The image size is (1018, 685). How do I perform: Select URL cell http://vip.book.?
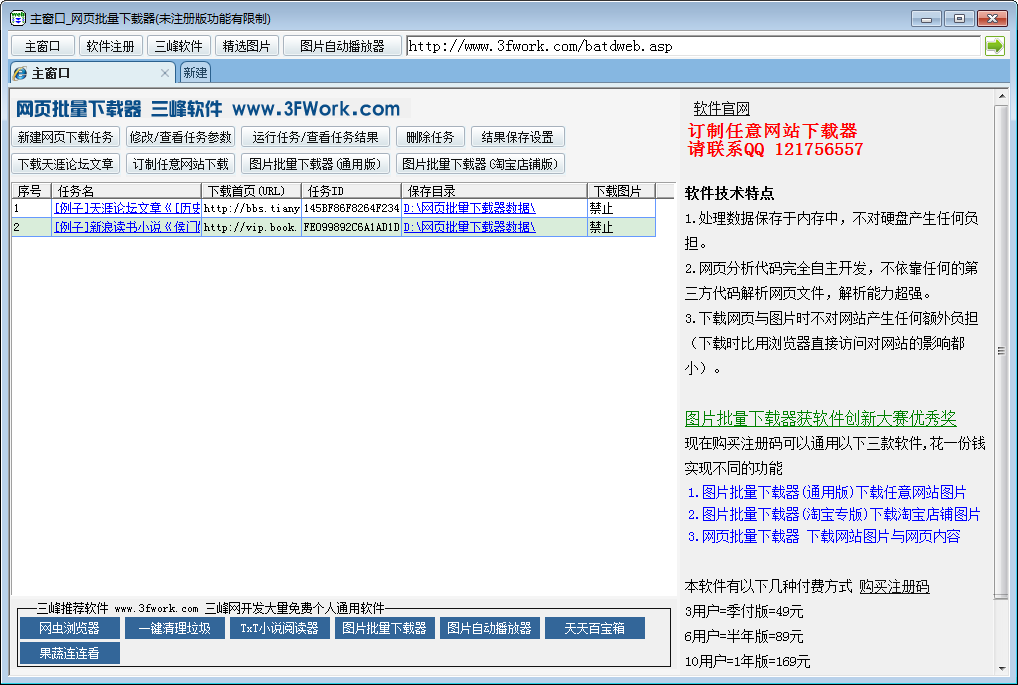pos(251,227)
